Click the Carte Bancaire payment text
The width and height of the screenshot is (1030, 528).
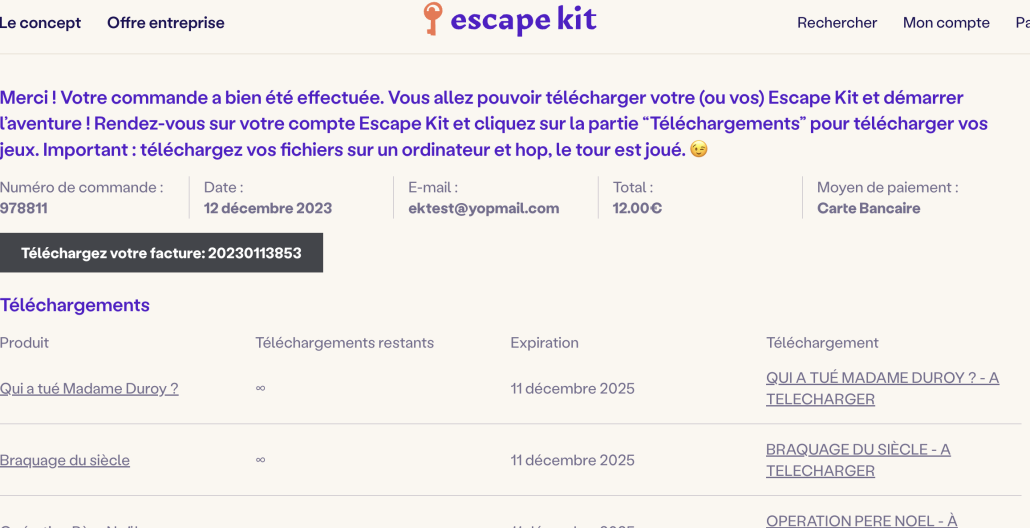868,208
